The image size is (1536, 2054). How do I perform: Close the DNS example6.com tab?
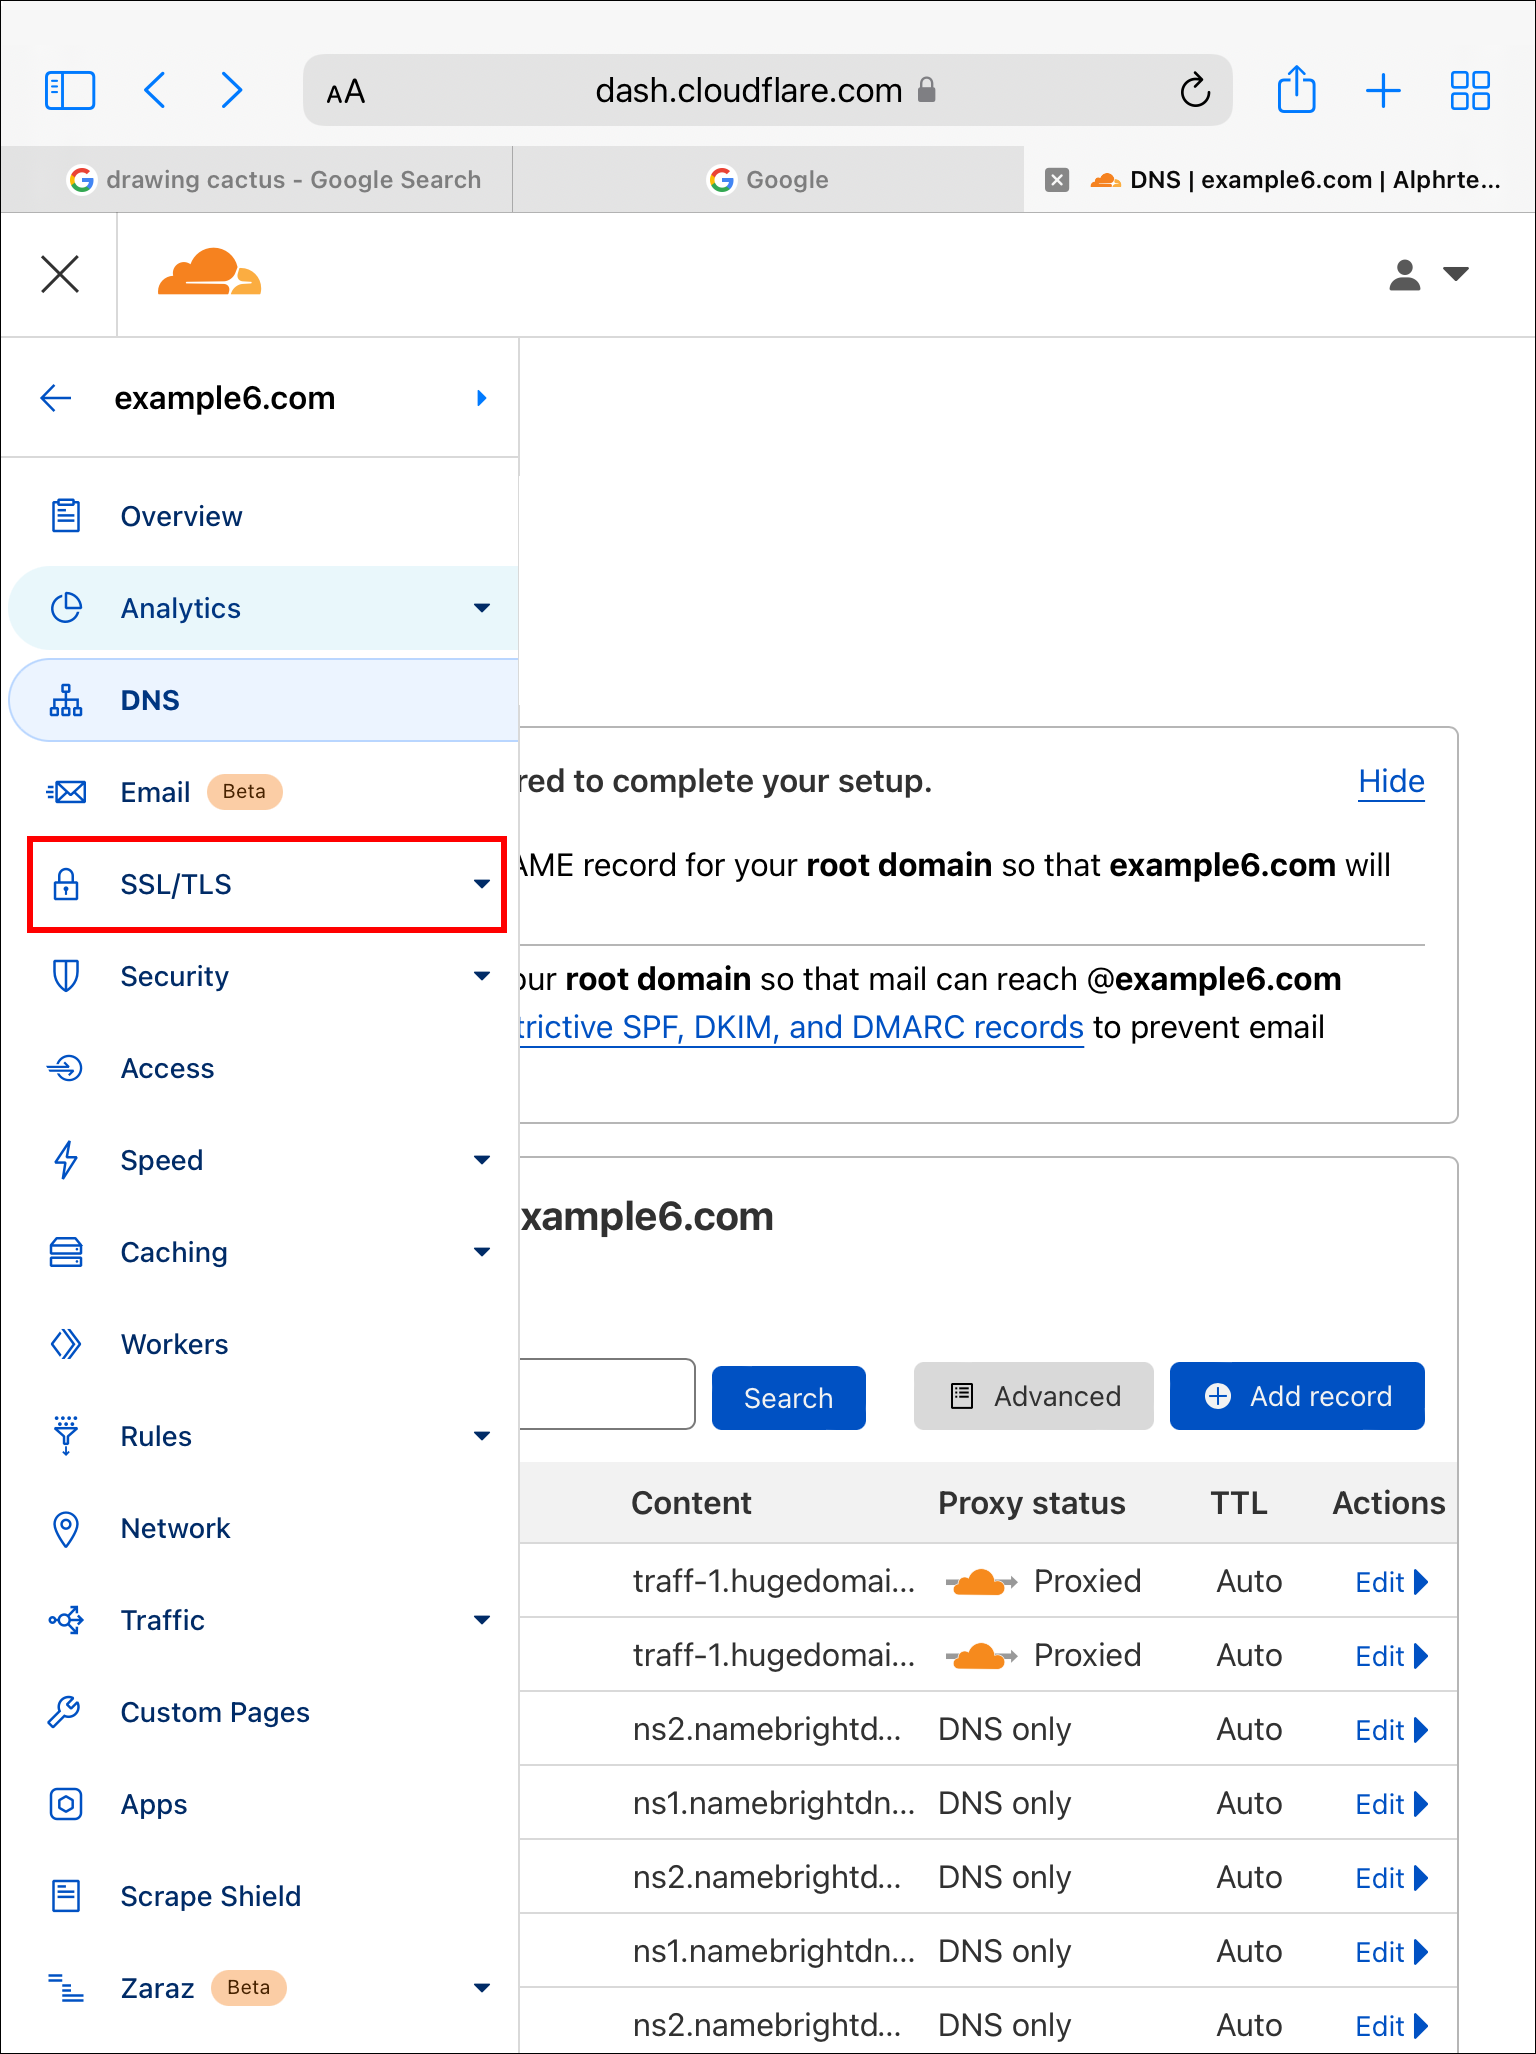(x=1057, y=180)
